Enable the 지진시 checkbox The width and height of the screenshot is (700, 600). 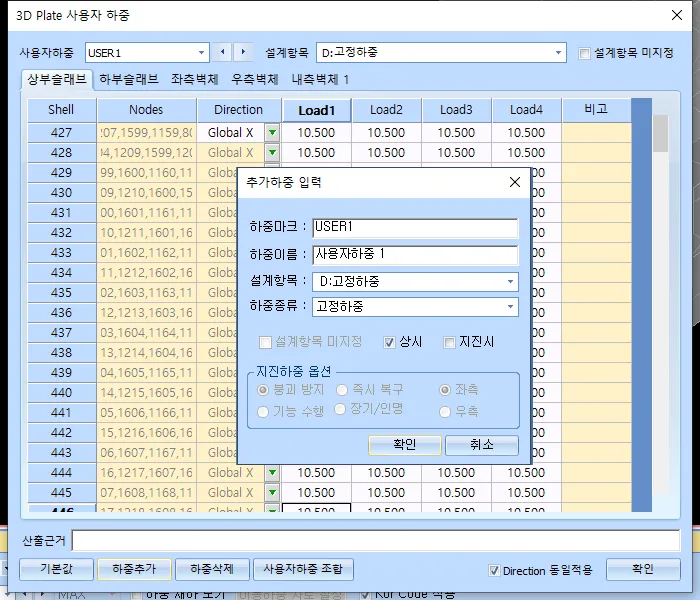coord(449,342)
